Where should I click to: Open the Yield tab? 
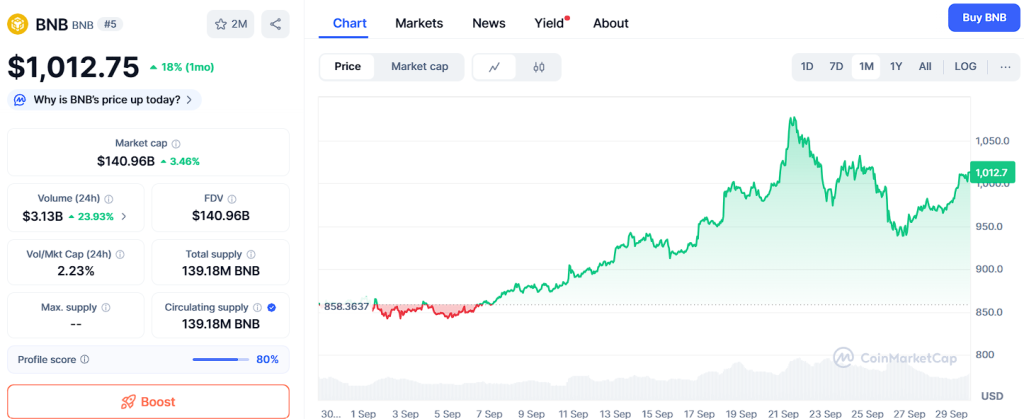pyautogui.click(x=549, y=23)
